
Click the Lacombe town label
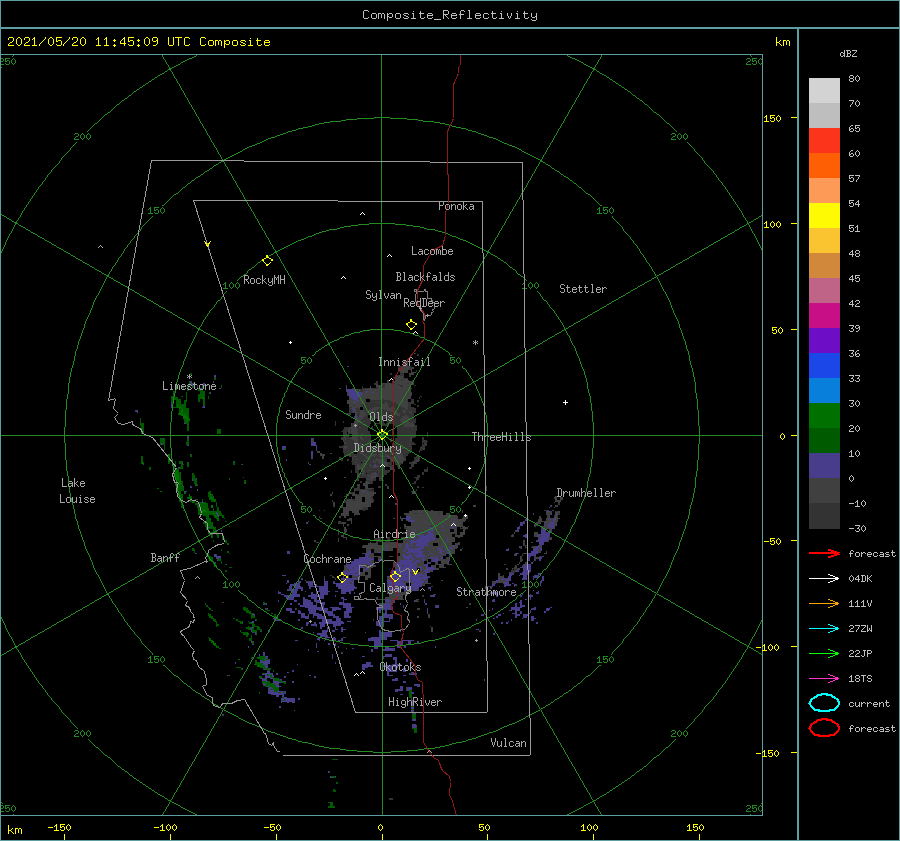coord(432,251)
